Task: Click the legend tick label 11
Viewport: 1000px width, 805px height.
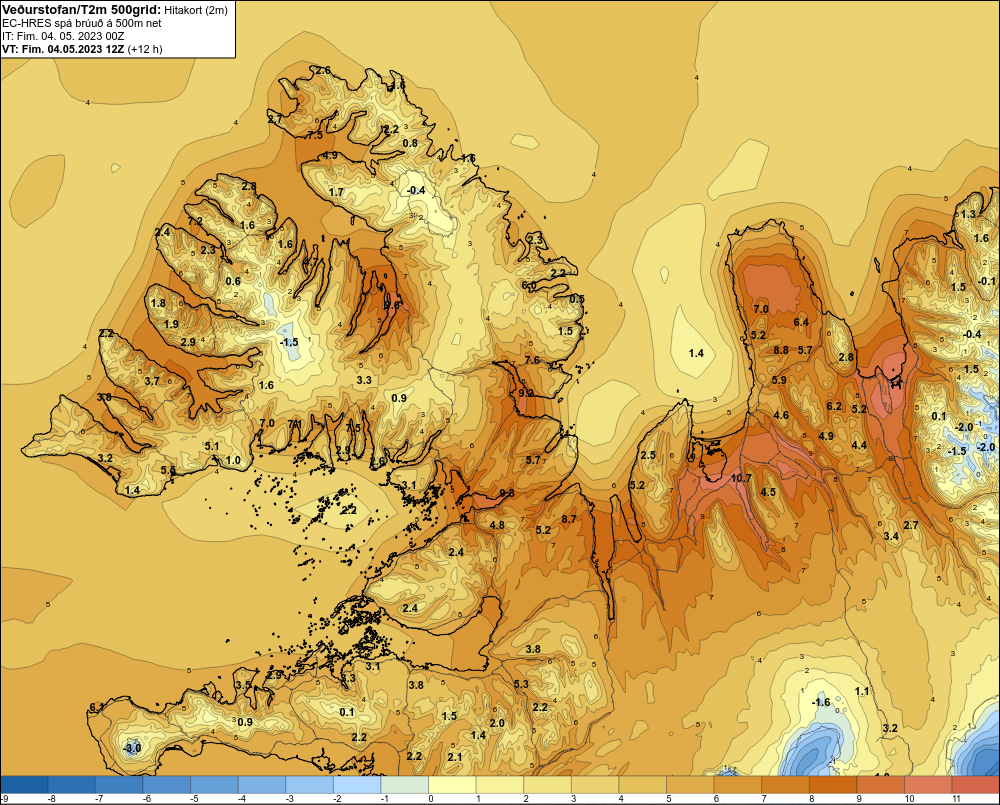Action: [x=956, y=799]
